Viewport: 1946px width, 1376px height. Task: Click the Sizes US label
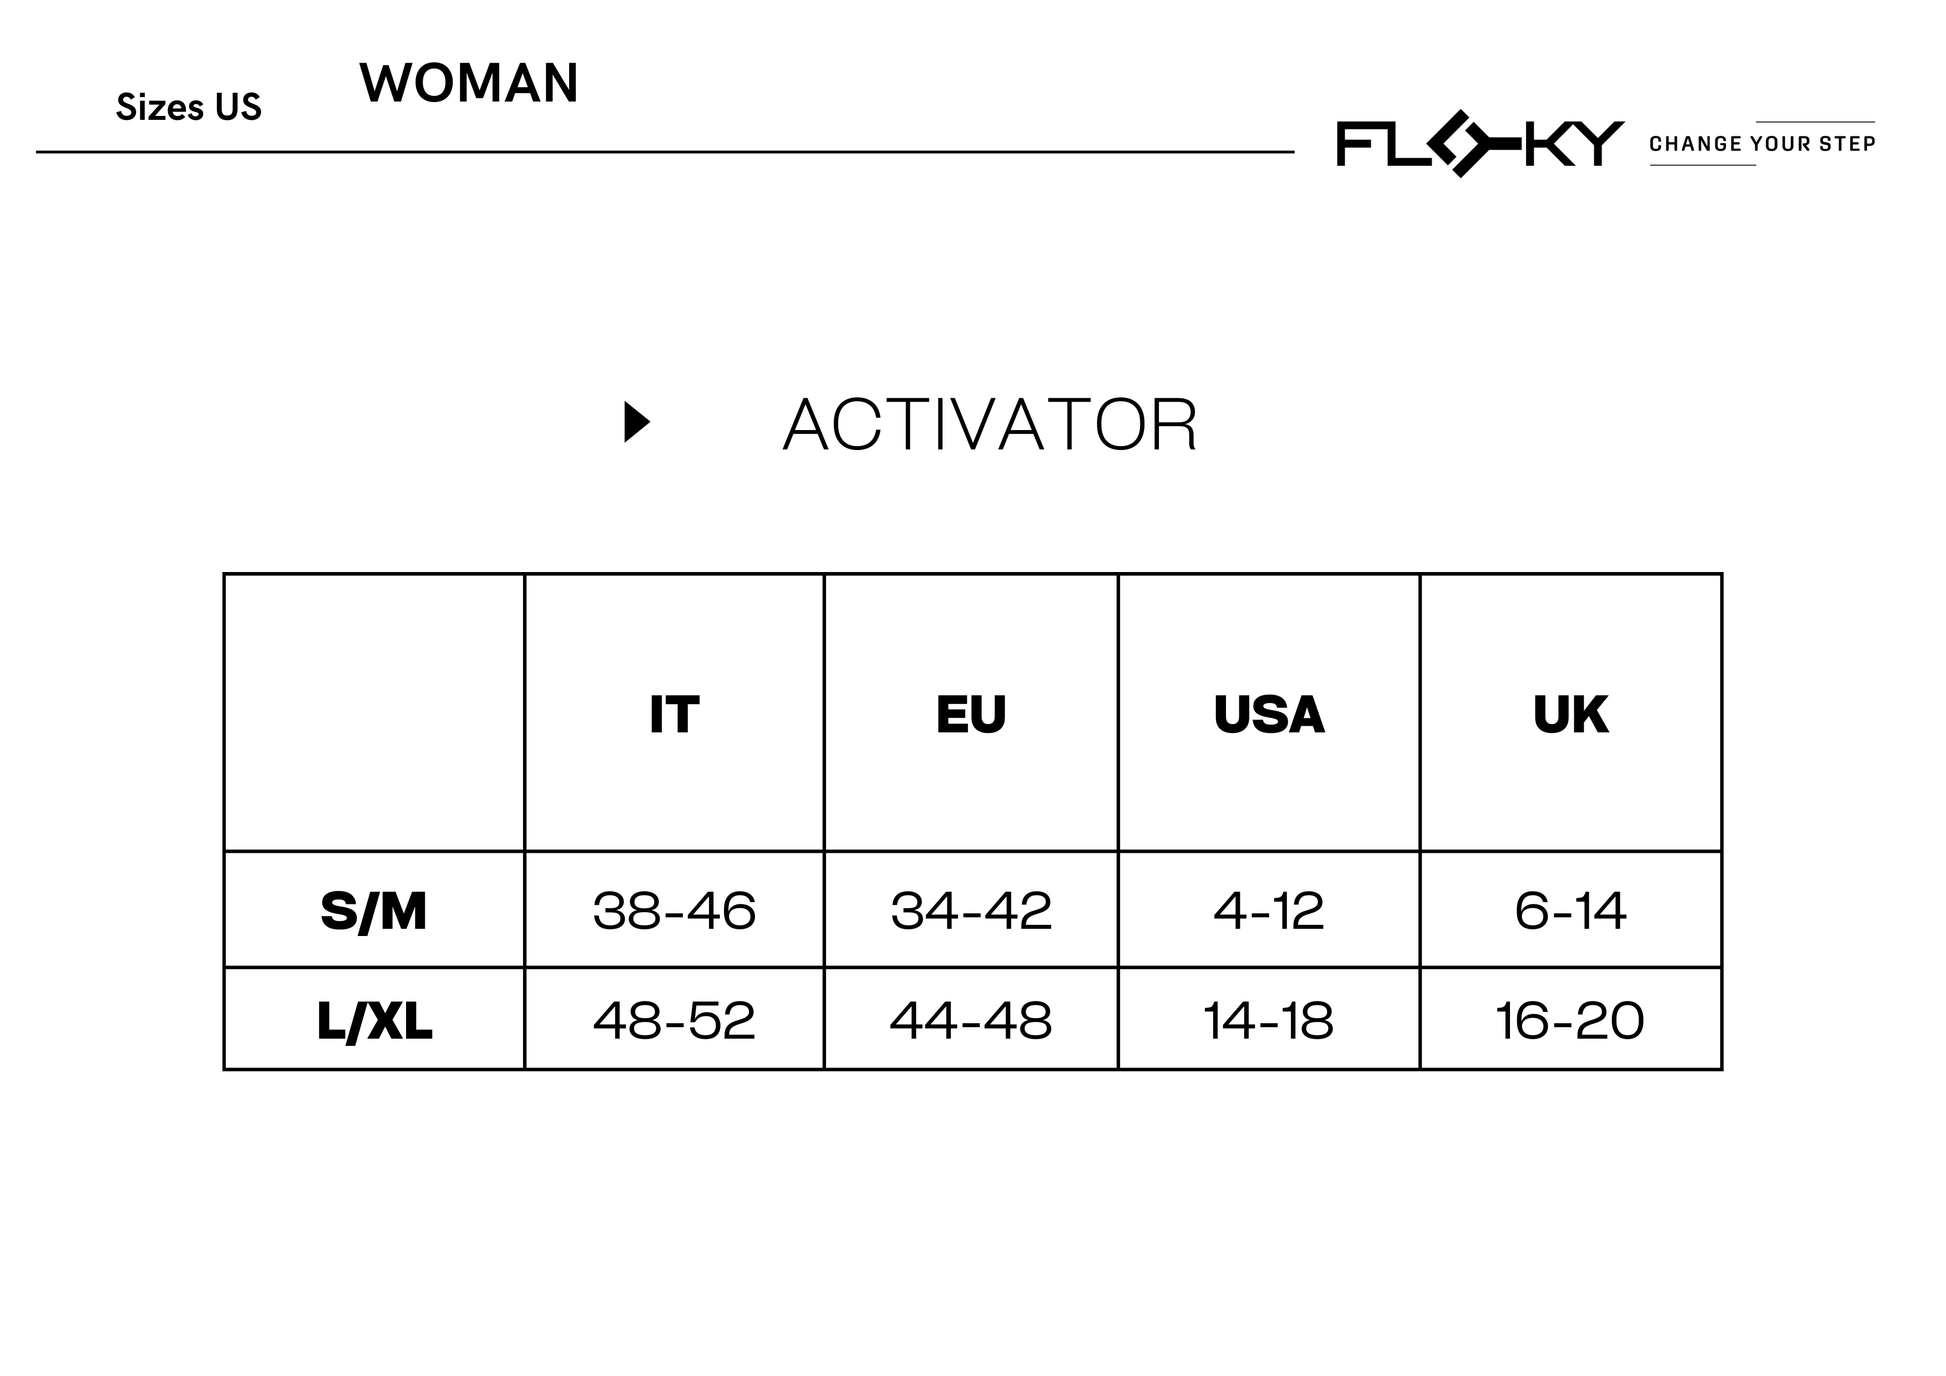[189, 107]
